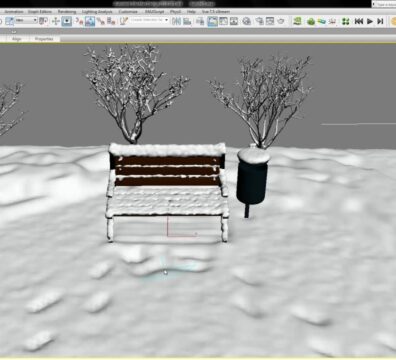Click the go to start playback button
Screen dimensions: 396x360
pos(359,21)
